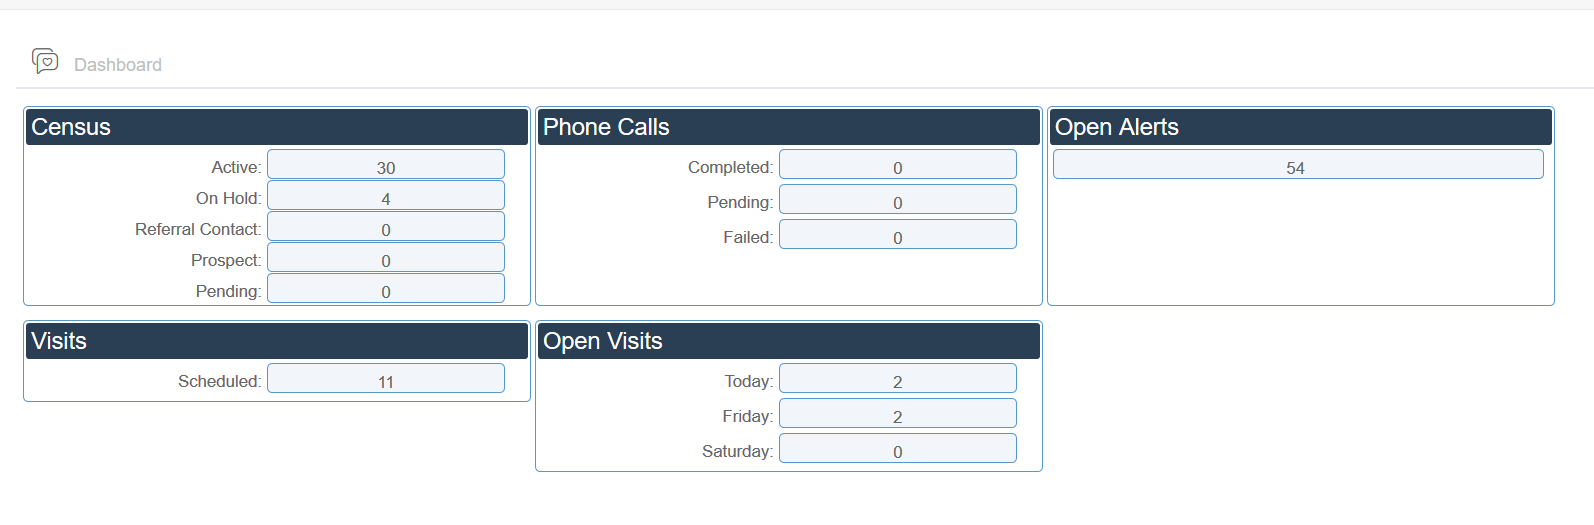
Task: Select the On Hold census value
Action: (x=386, y=195)
